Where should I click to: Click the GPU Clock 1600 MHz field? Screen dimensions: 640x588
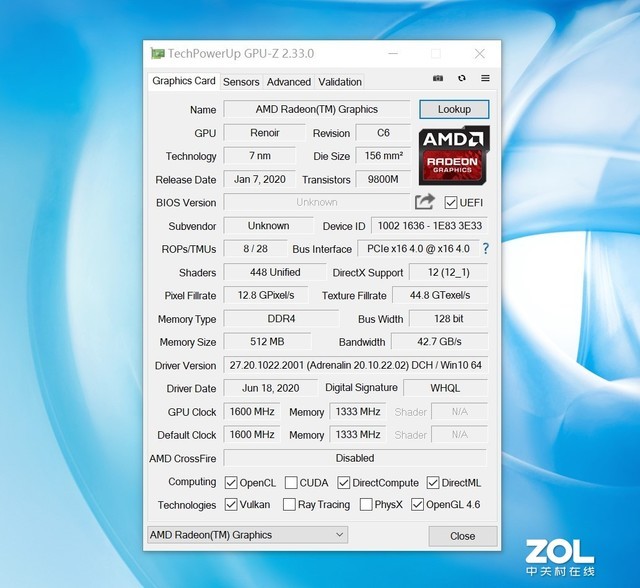point(252,411)
